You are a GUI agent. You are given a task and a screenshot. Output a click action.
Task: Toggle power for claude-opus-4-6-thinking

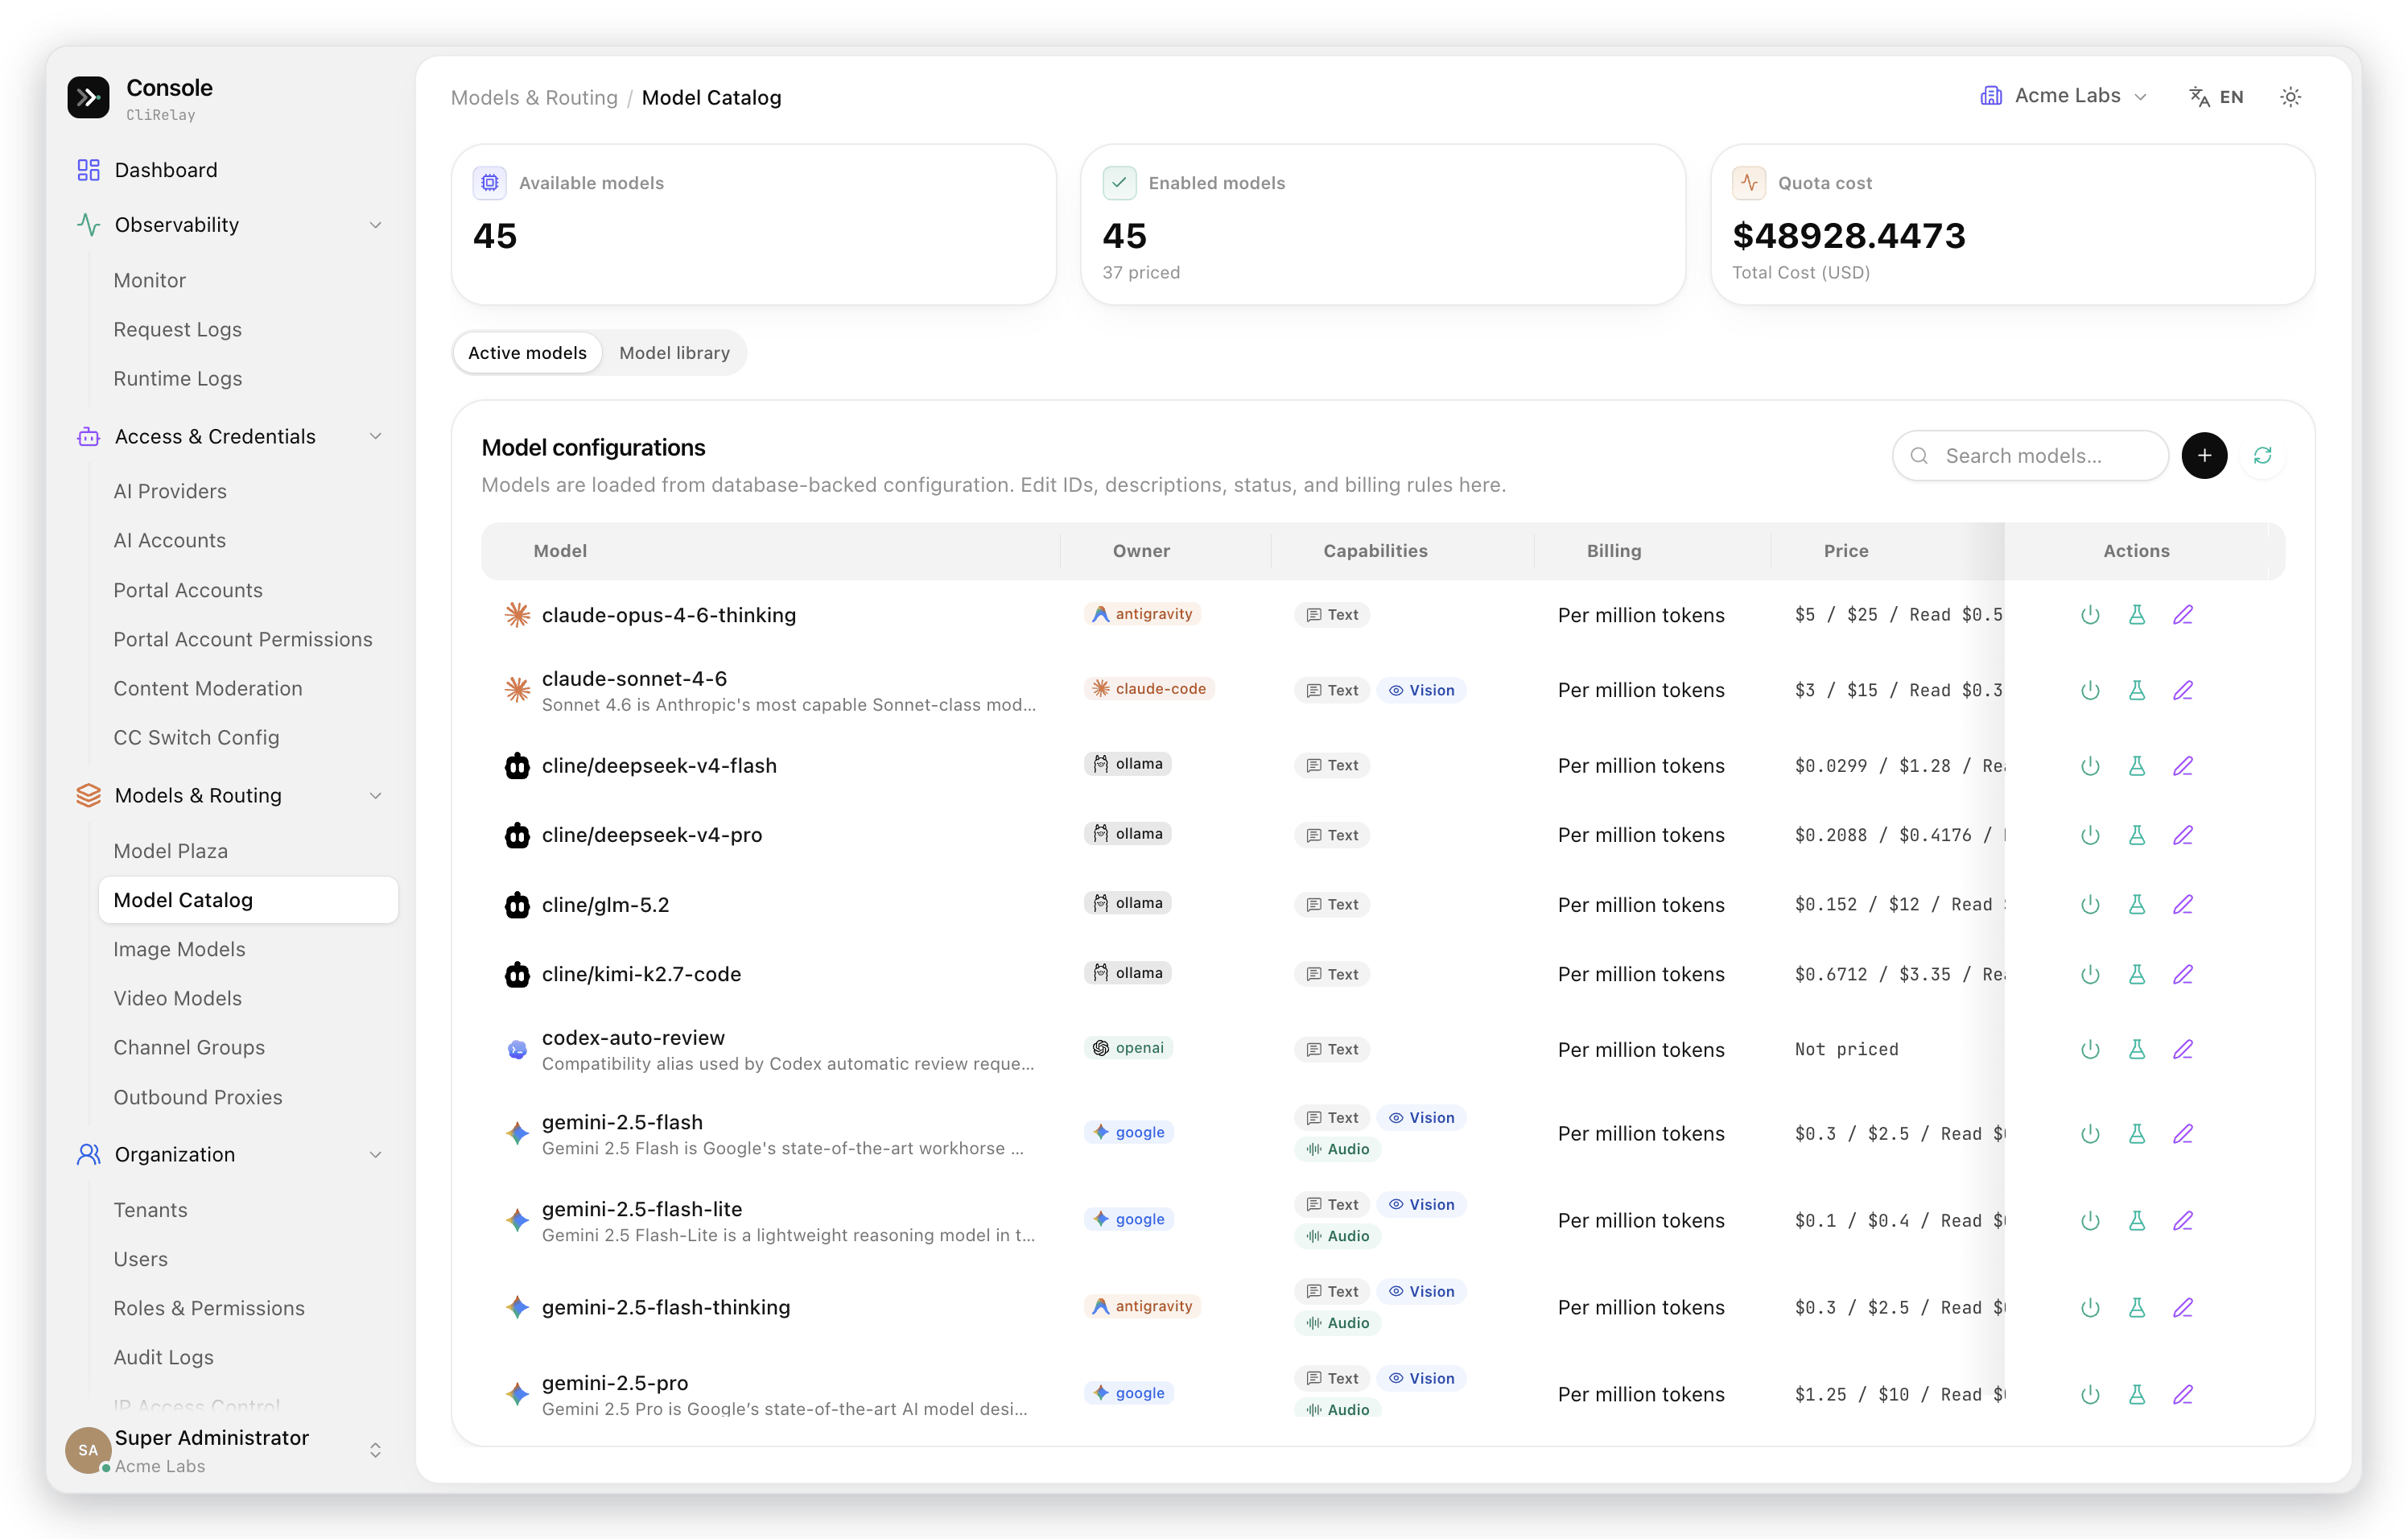click(2089, 615)
